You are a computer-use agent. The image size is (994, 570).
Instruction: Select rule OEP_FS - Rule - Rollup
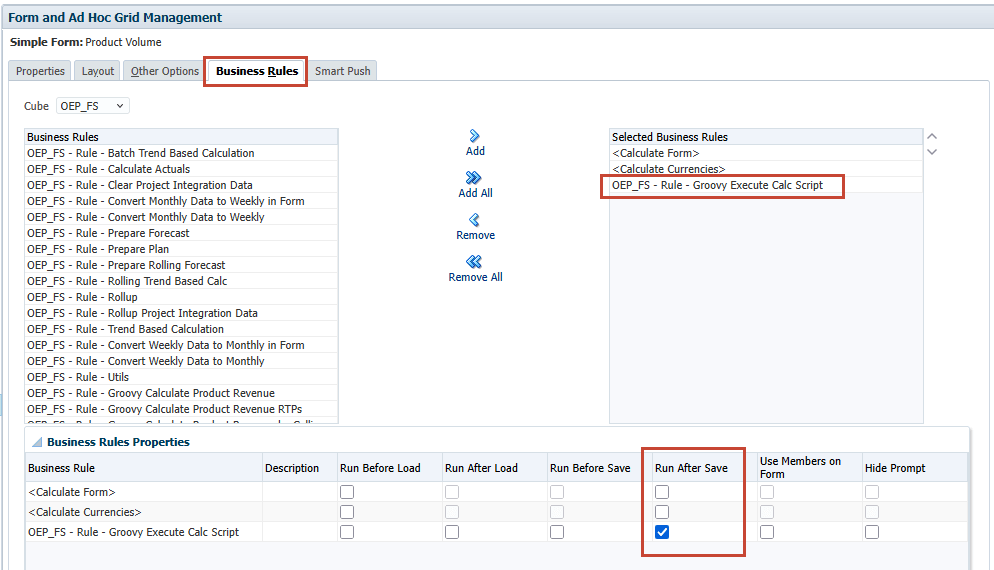click(181, 297)
